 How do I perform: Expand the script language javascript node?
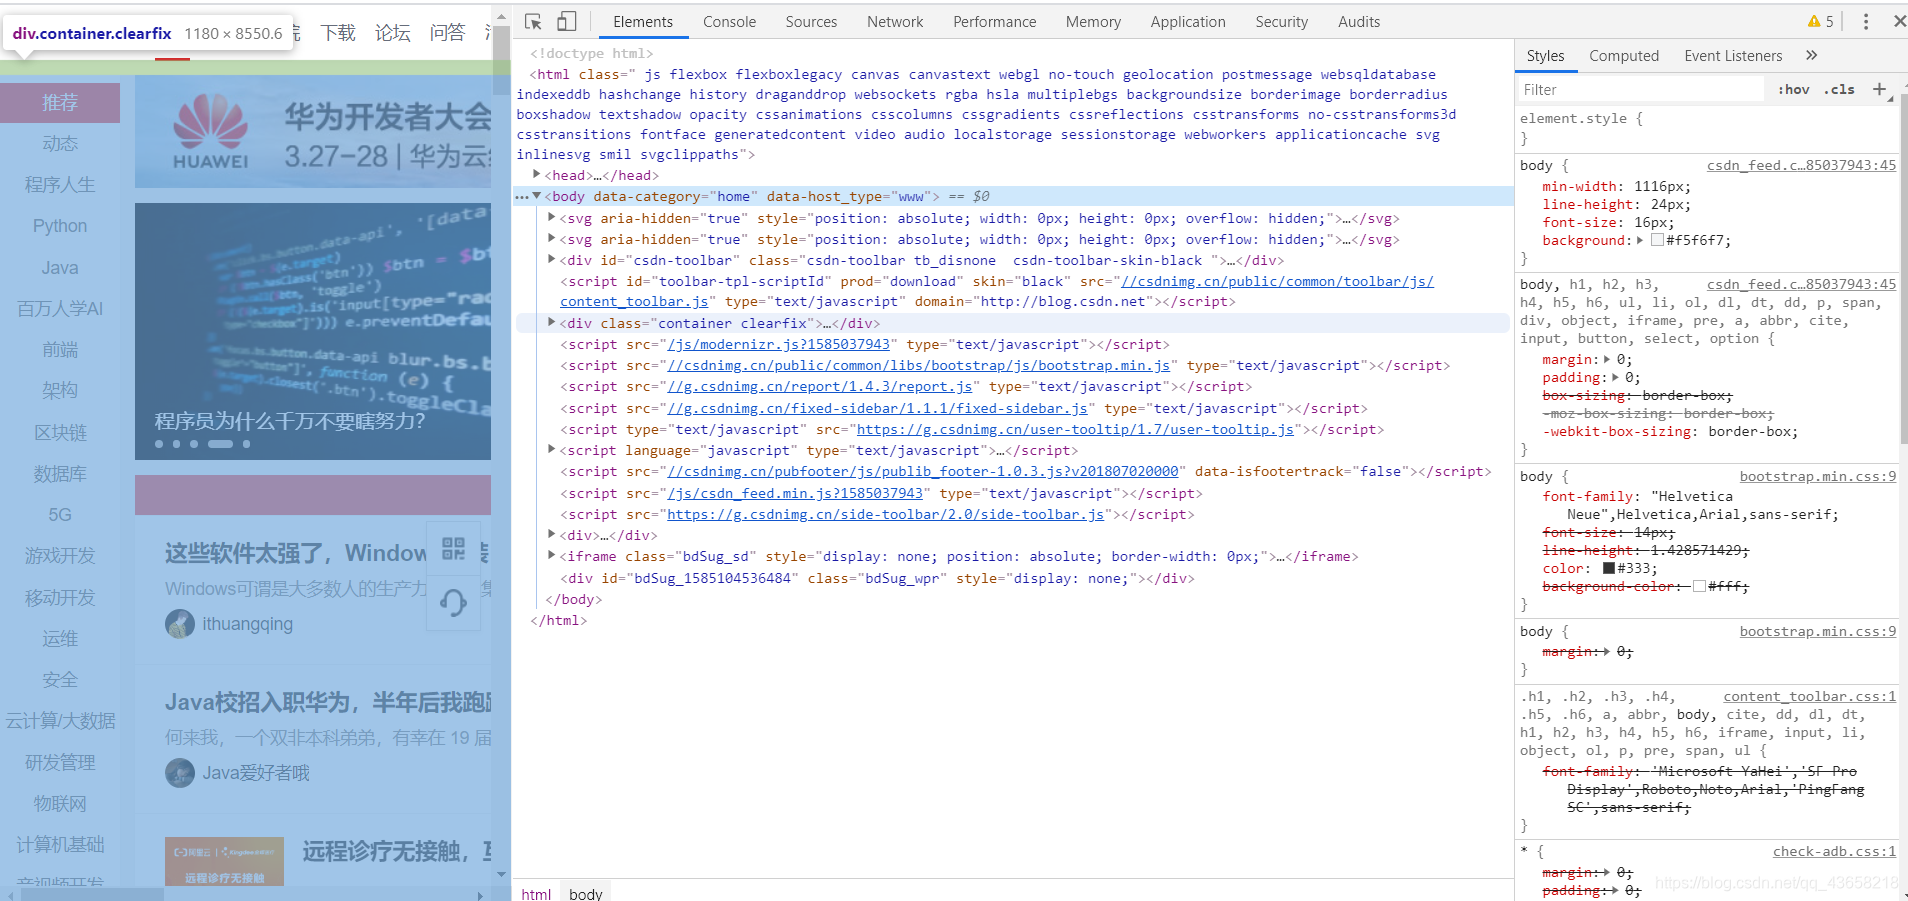tap(551, 450)
